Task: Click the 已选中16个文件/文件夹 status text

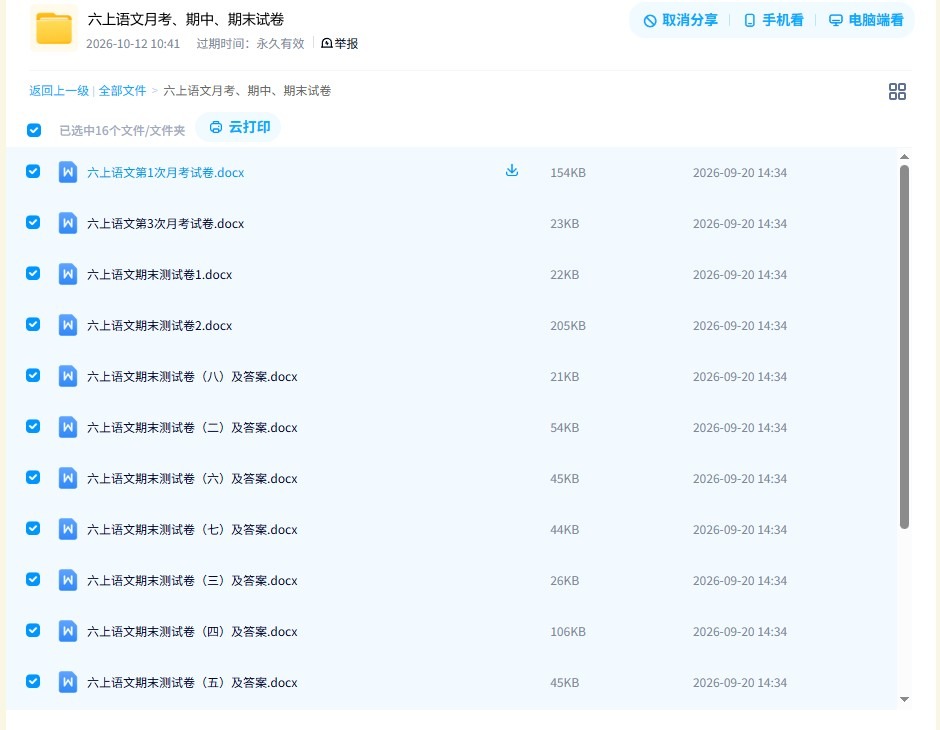Action: [122, 130]
